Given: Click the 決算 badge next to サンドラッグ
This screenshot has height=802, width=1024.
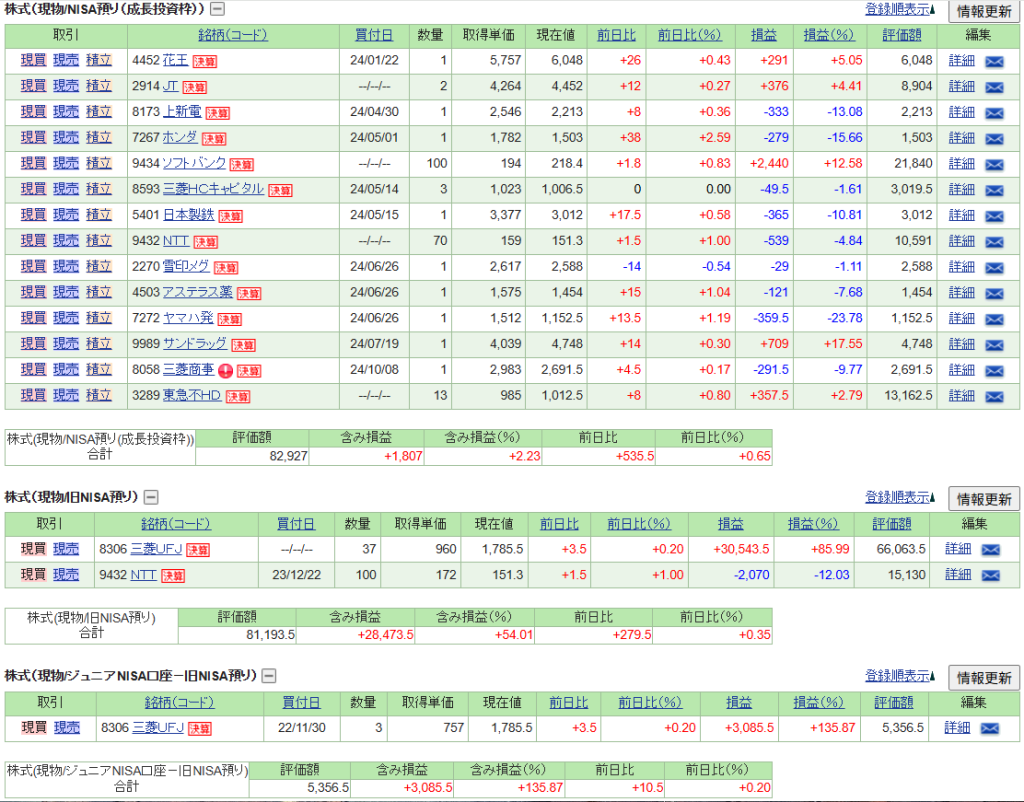Looking at the screenshot, I should coord(243,344).
